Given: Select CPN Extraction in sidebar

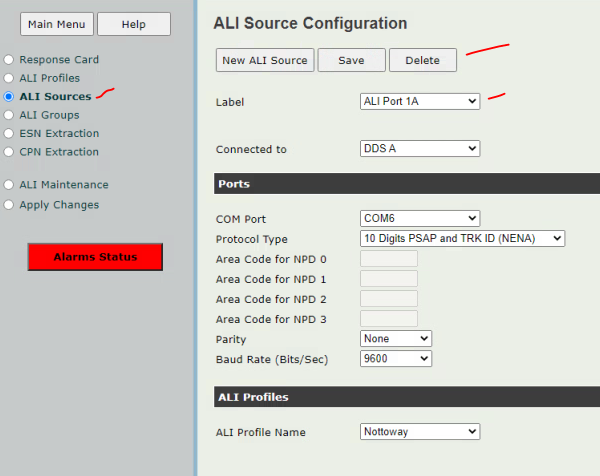Looking at the screenshot, I should click(8, 152).
